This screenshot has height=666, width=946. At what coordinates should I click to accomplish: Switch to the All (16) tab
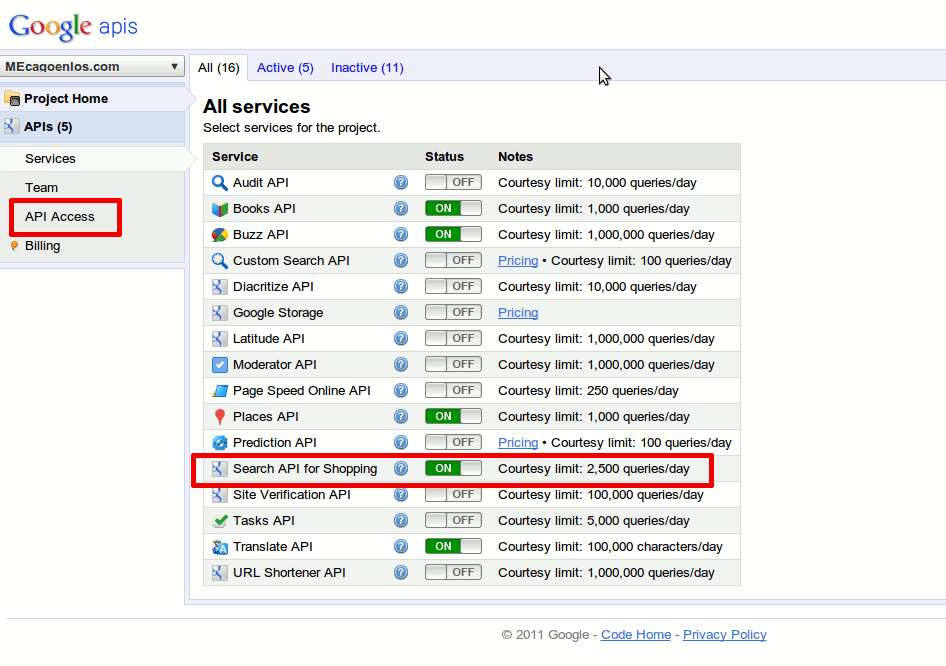218,68
